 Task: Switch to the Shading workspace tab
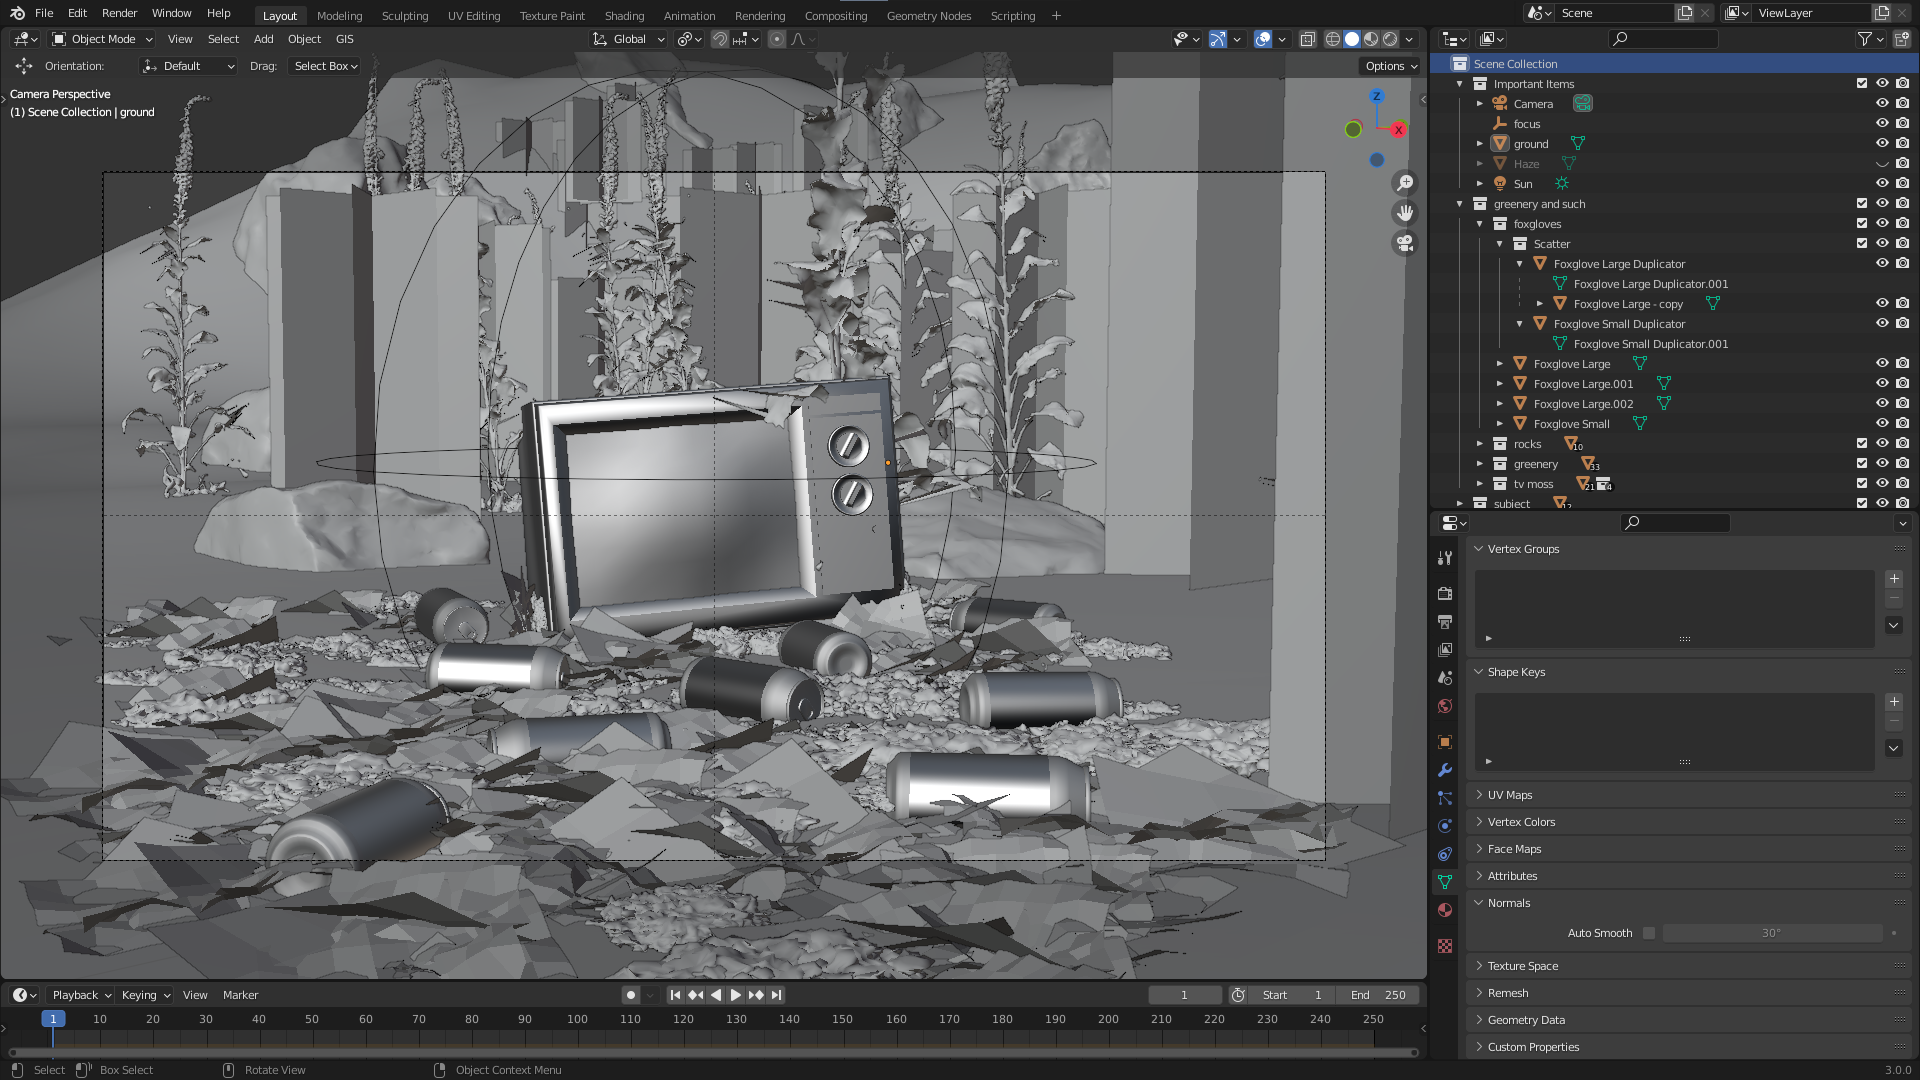[x=624, y=16]
